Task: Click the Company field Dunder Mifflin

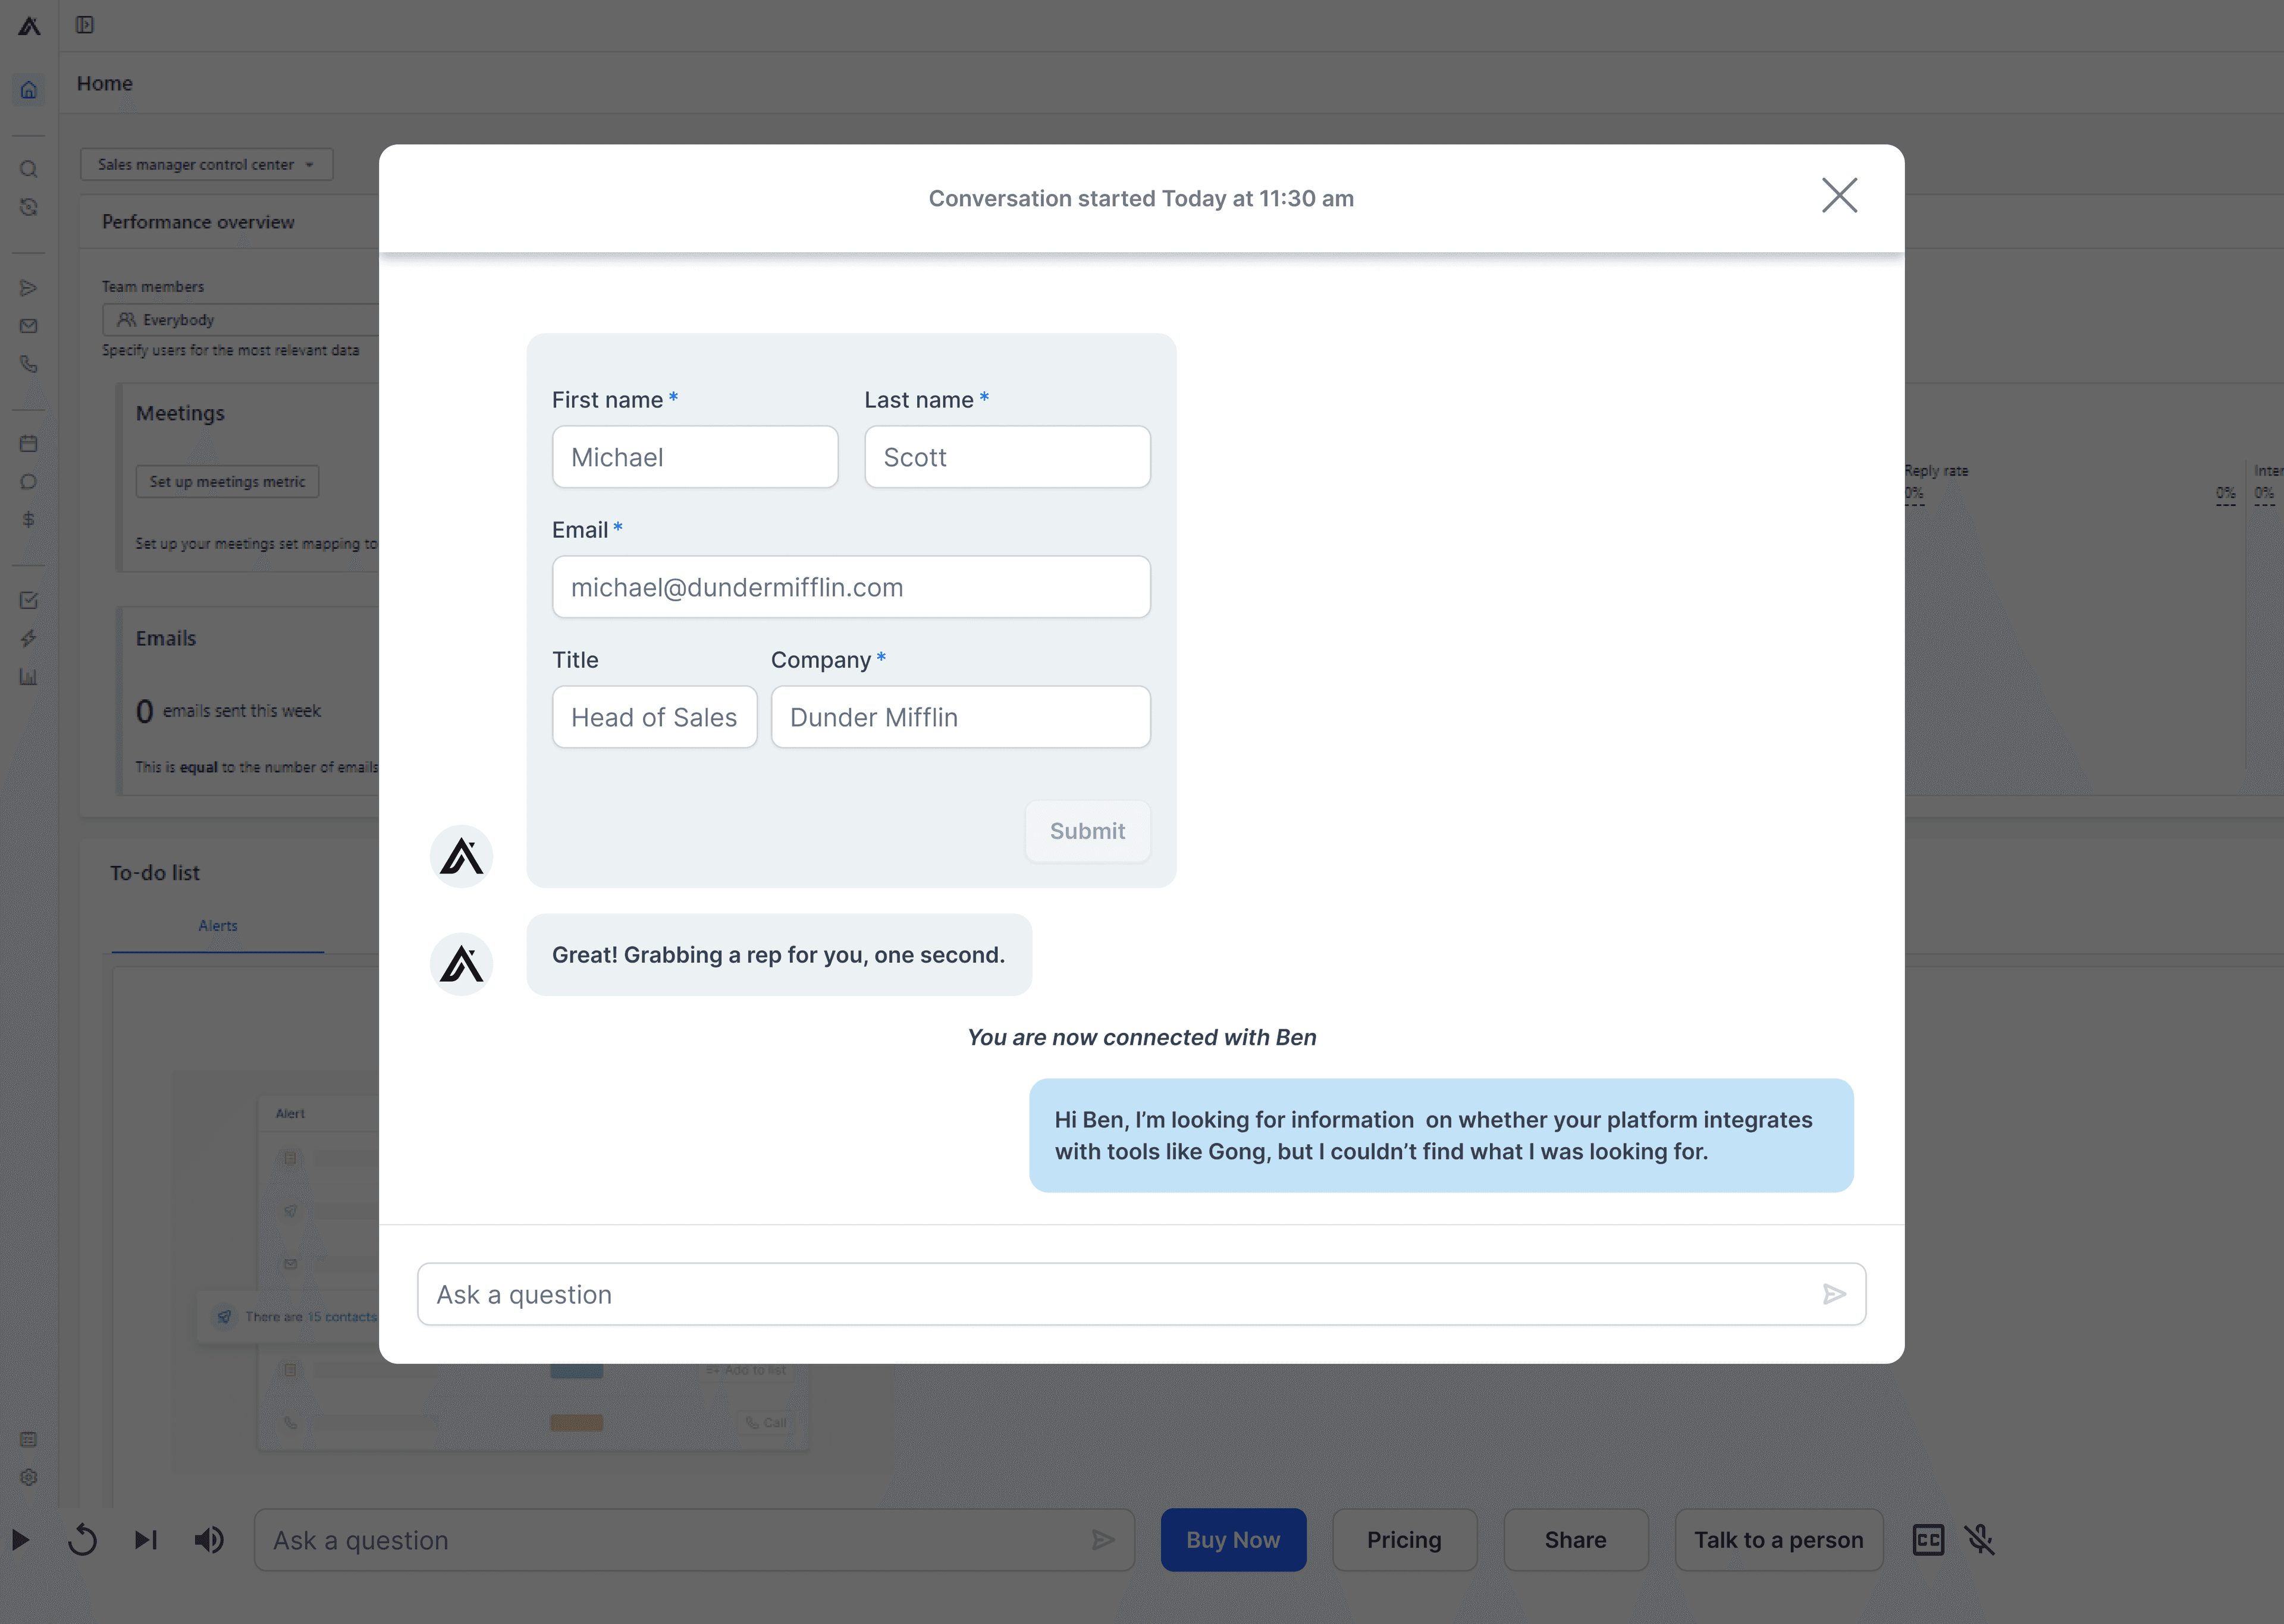Action: click(960, 717)
